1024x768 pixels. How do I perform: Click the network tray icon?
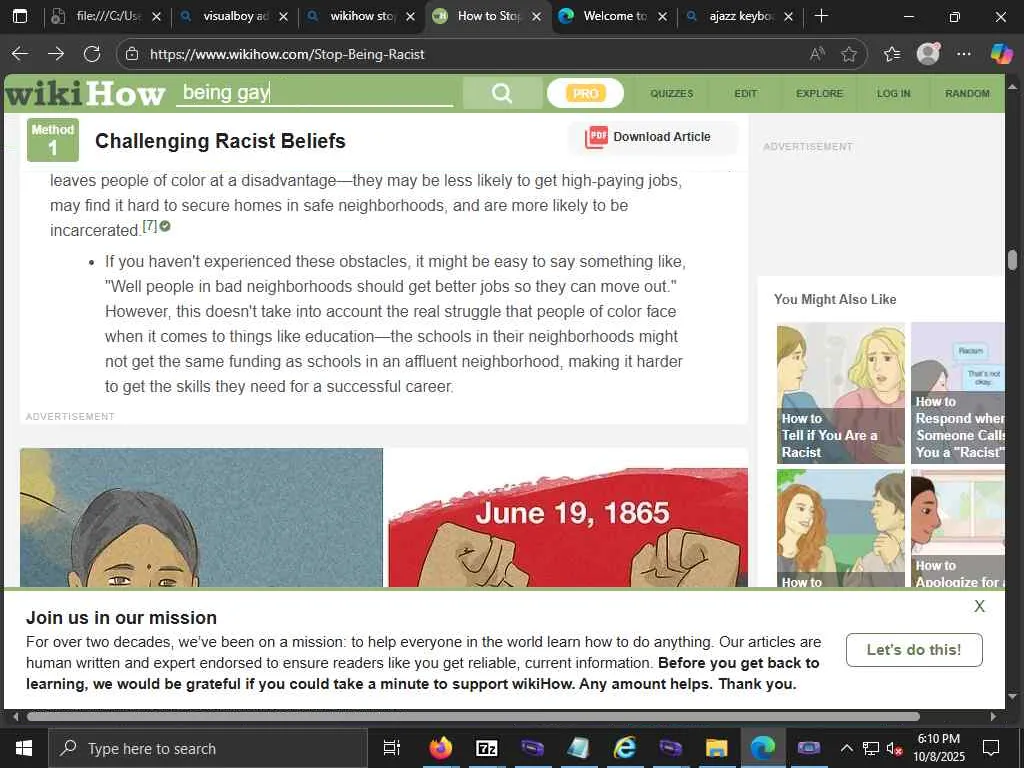[x=871, y=748]
